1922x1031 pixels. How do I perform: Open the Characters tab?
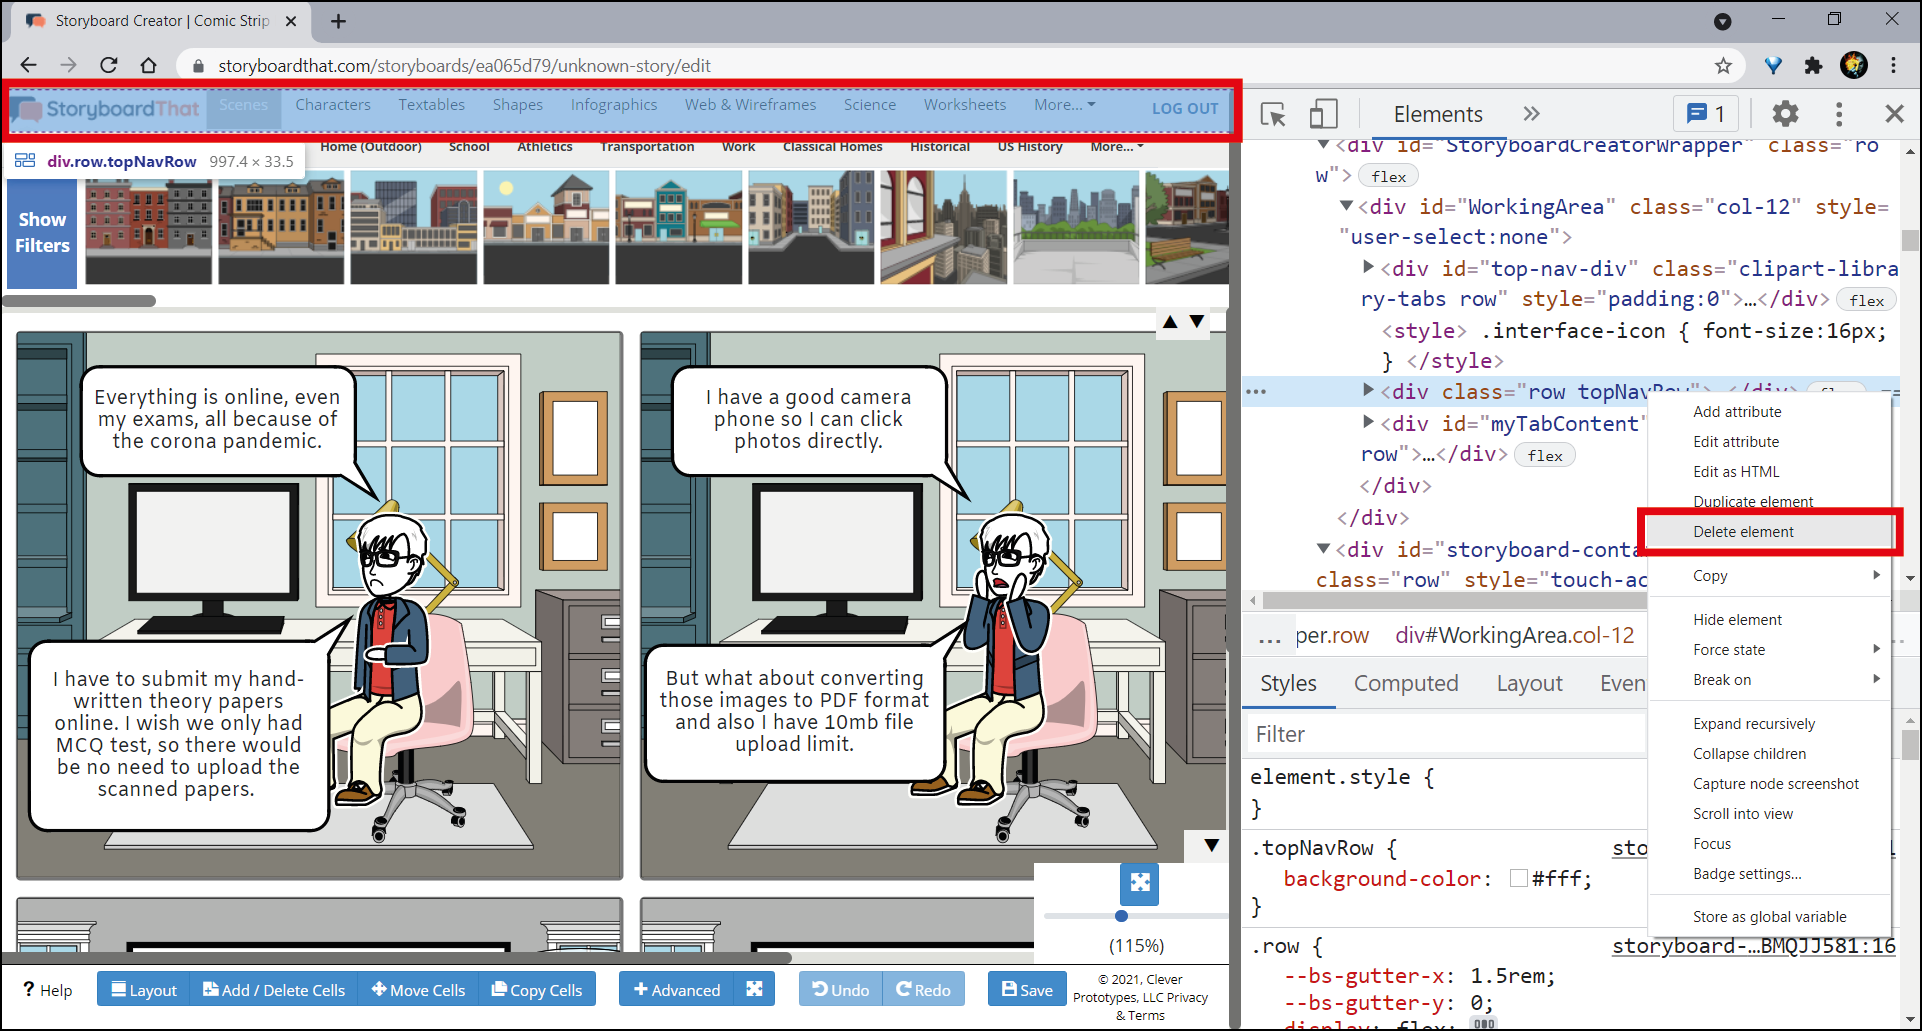click(333, 105)
